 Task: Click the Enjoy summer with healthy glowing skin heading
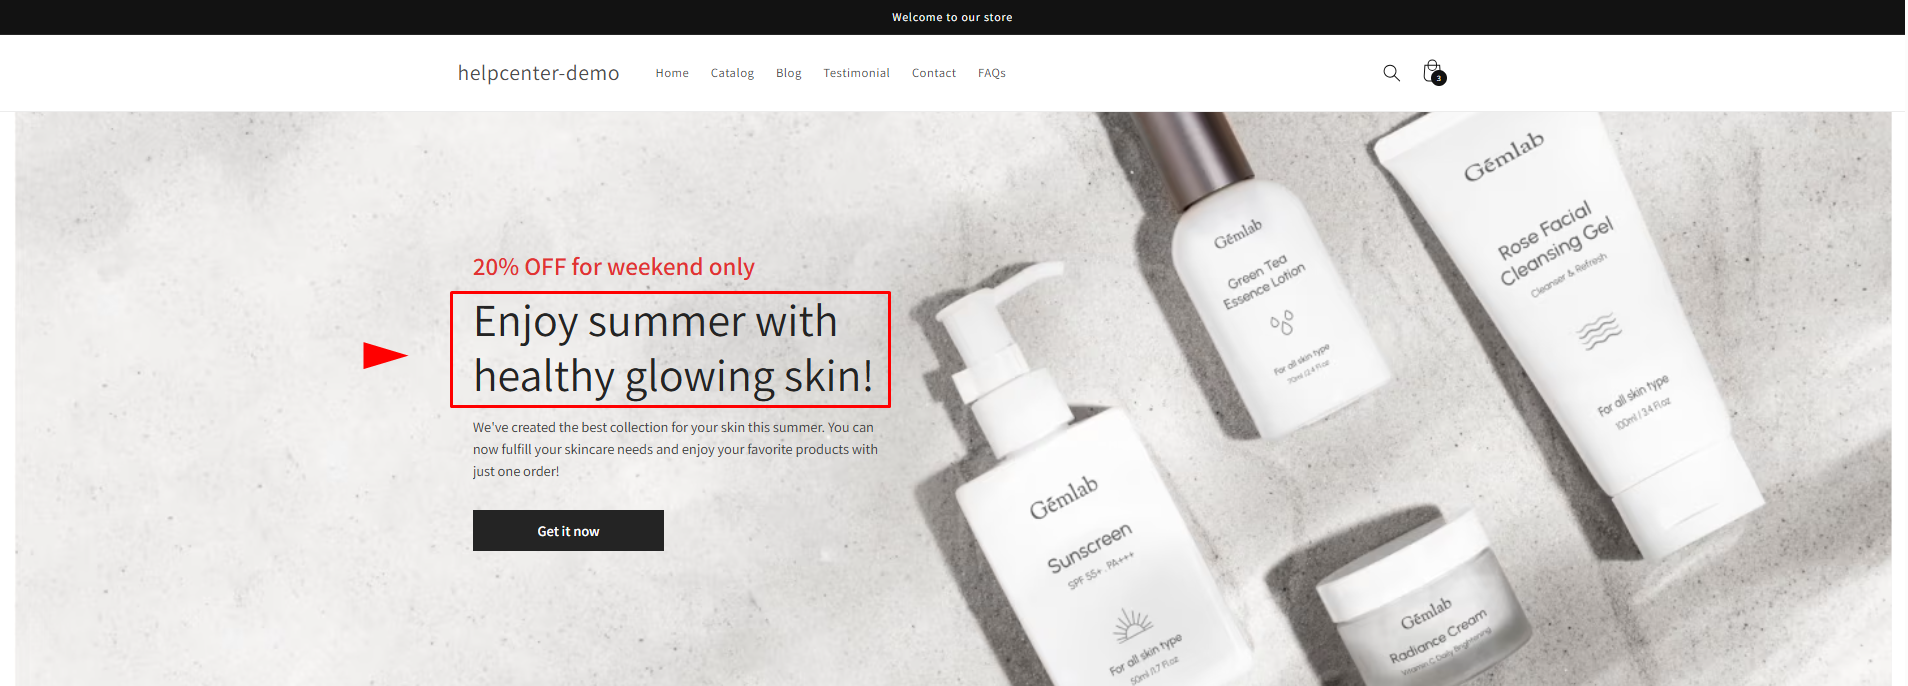(672, 349)
